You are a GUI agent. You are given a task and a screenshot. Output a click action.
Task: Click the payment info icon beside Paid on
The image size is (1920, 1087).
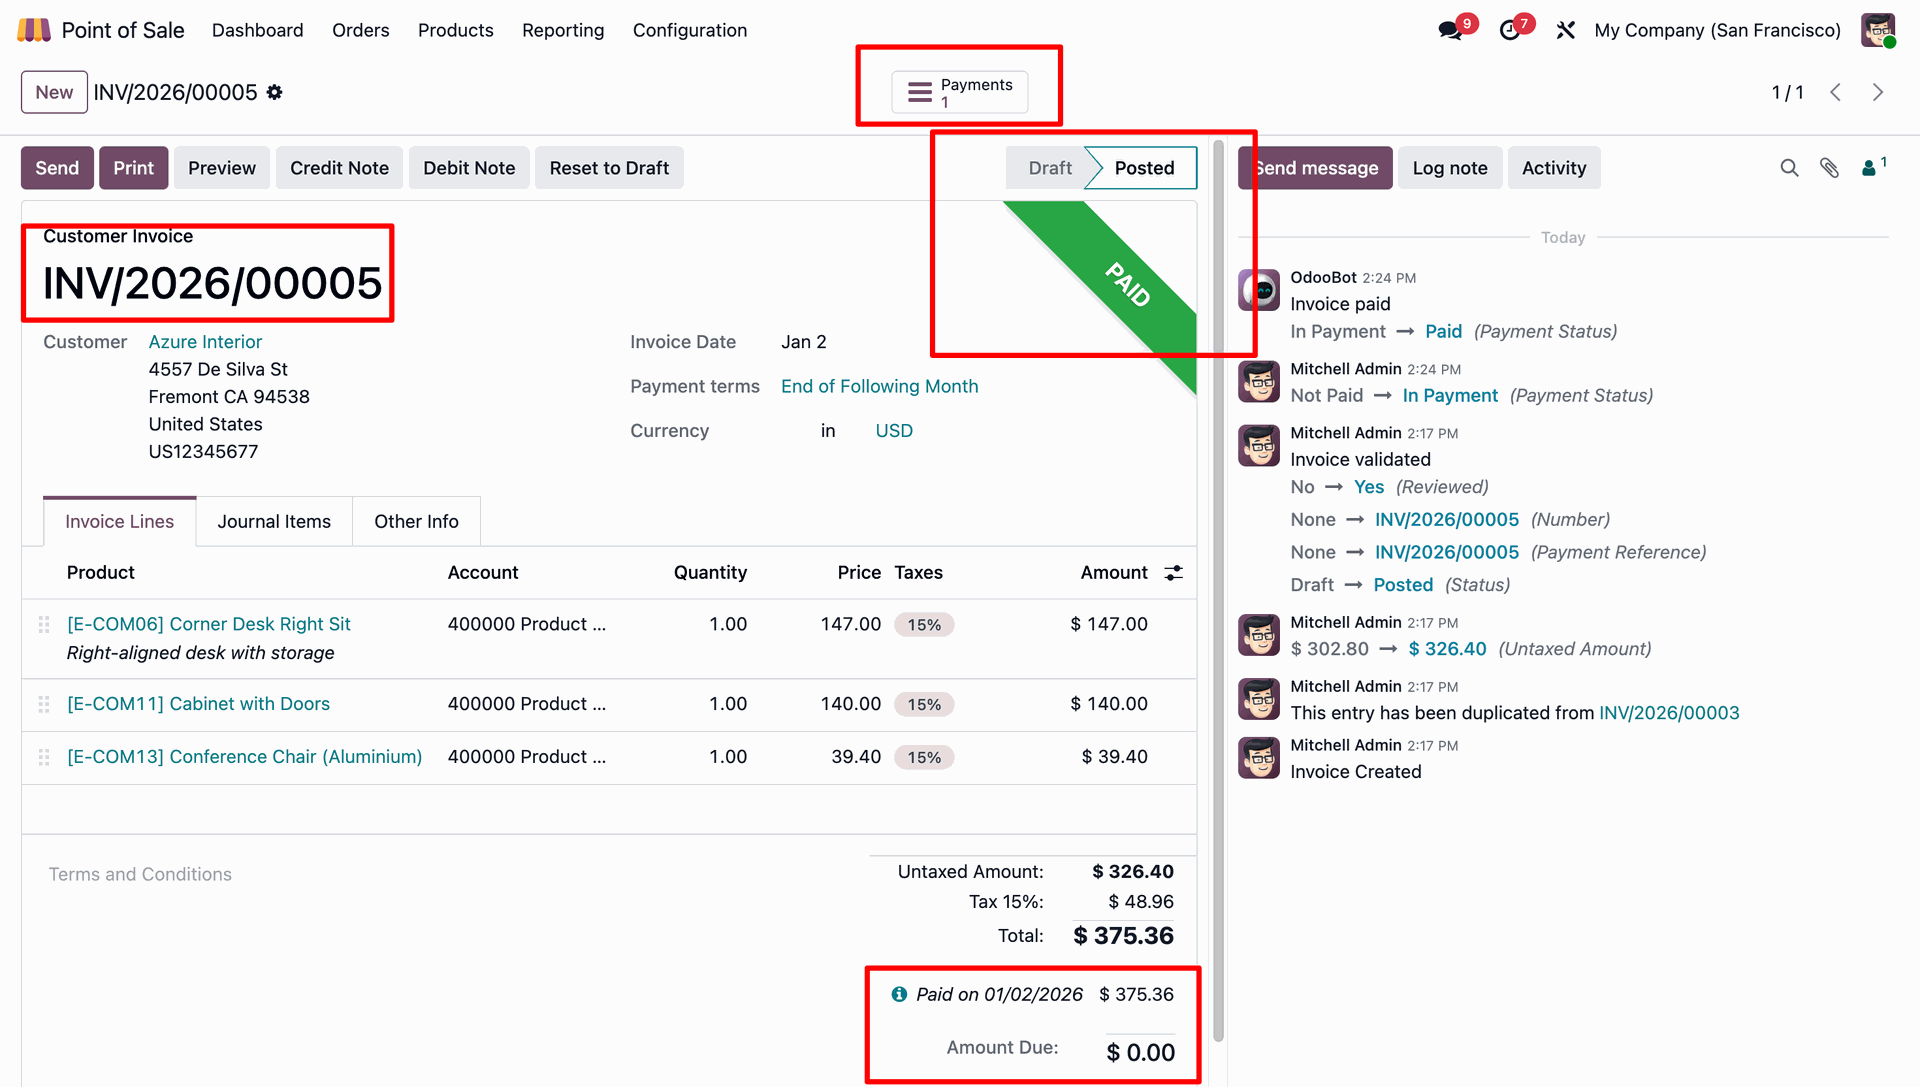(899, 994)
